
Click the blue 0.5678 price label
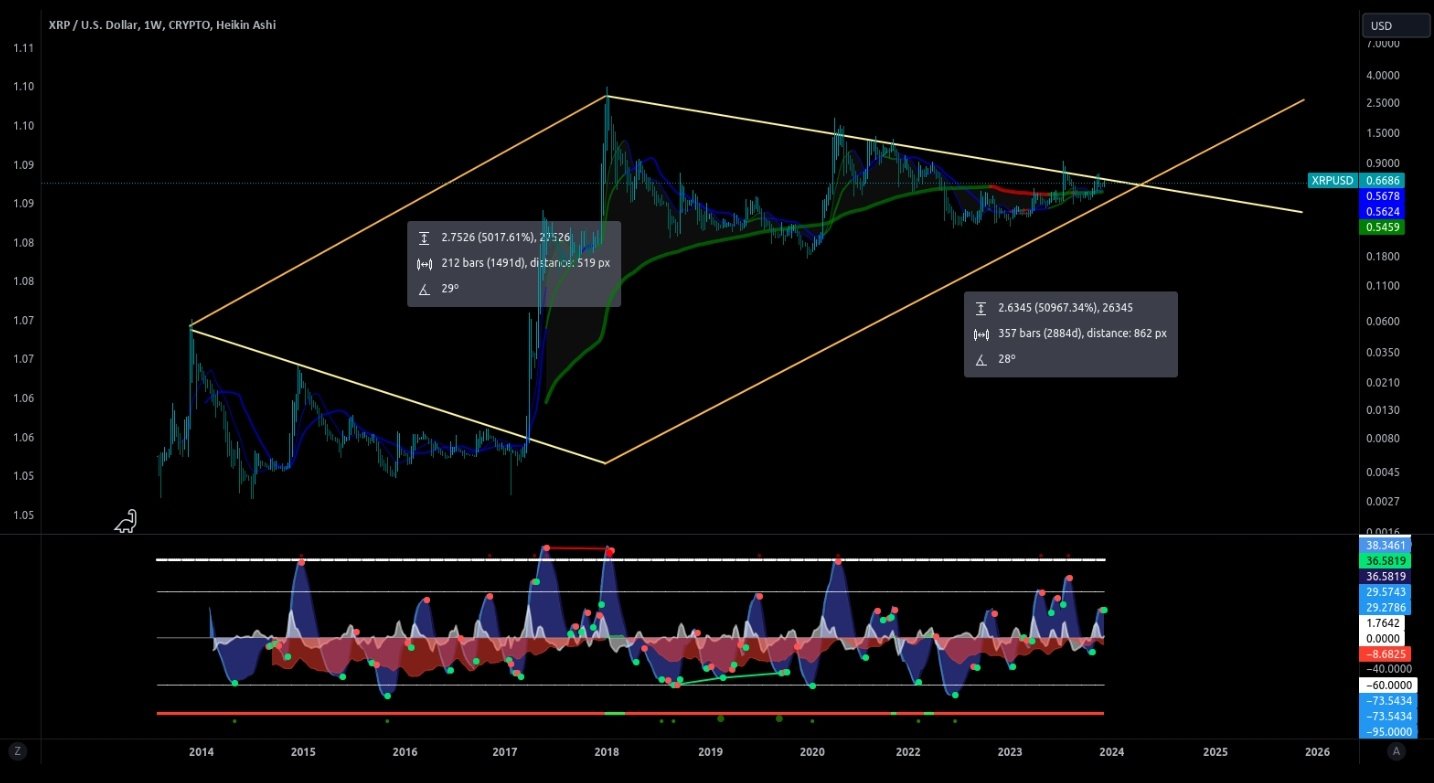click(1384, 196)
